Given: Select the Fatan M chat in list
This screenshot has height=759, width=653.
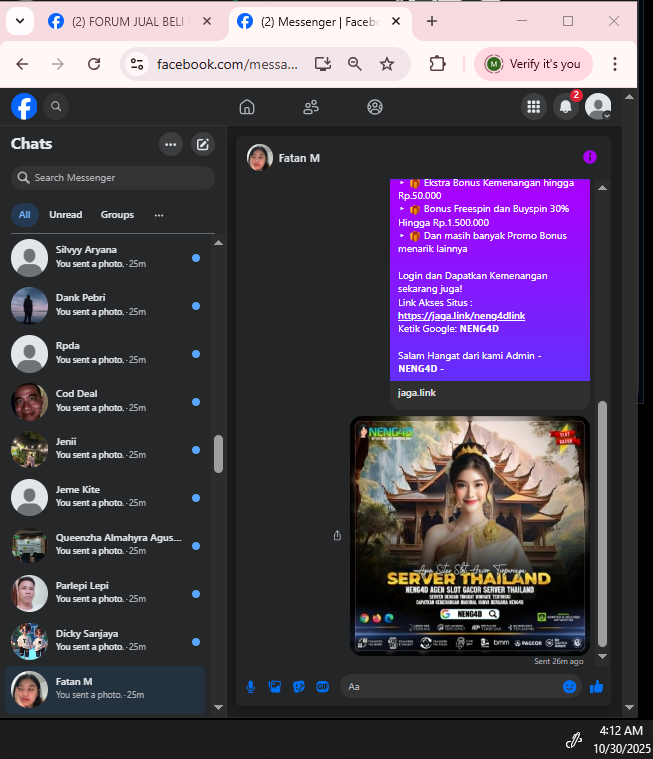Looking at the screenshot, I should coord(106,689).
